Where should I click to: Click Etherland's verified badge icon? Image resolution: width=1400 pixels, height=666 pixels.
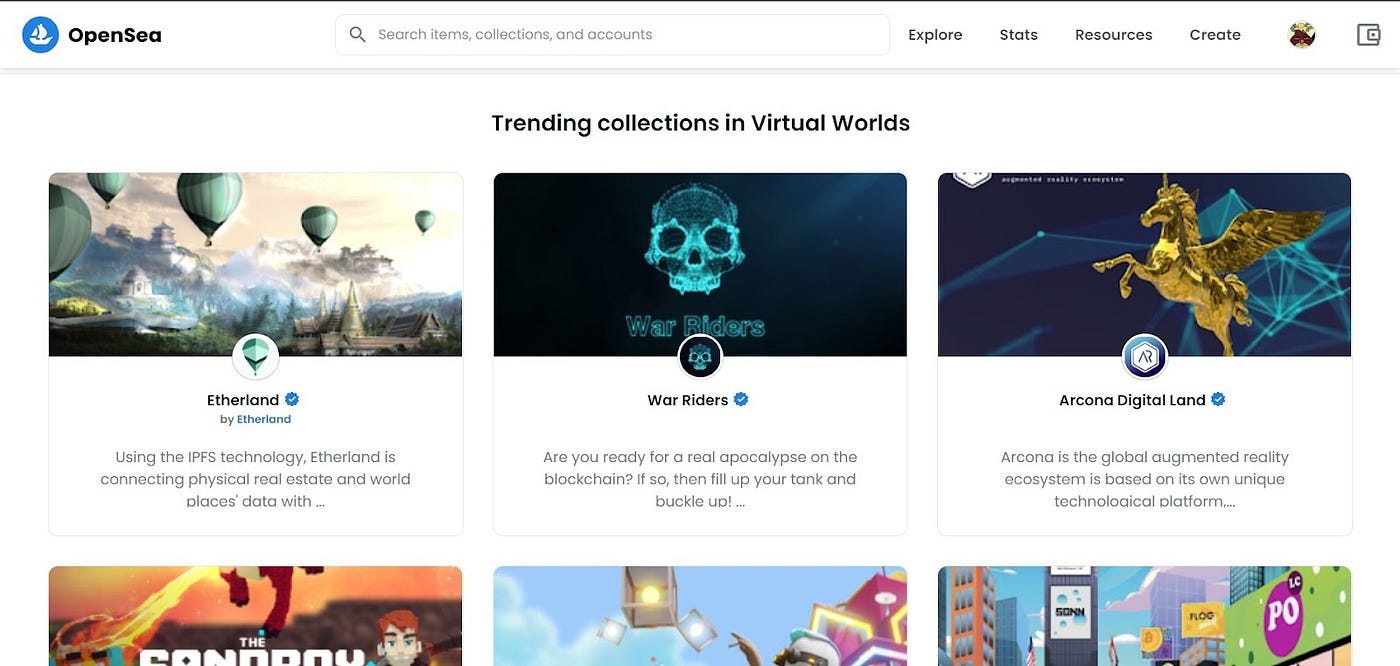pyautogui.click(x=292, y=399)
